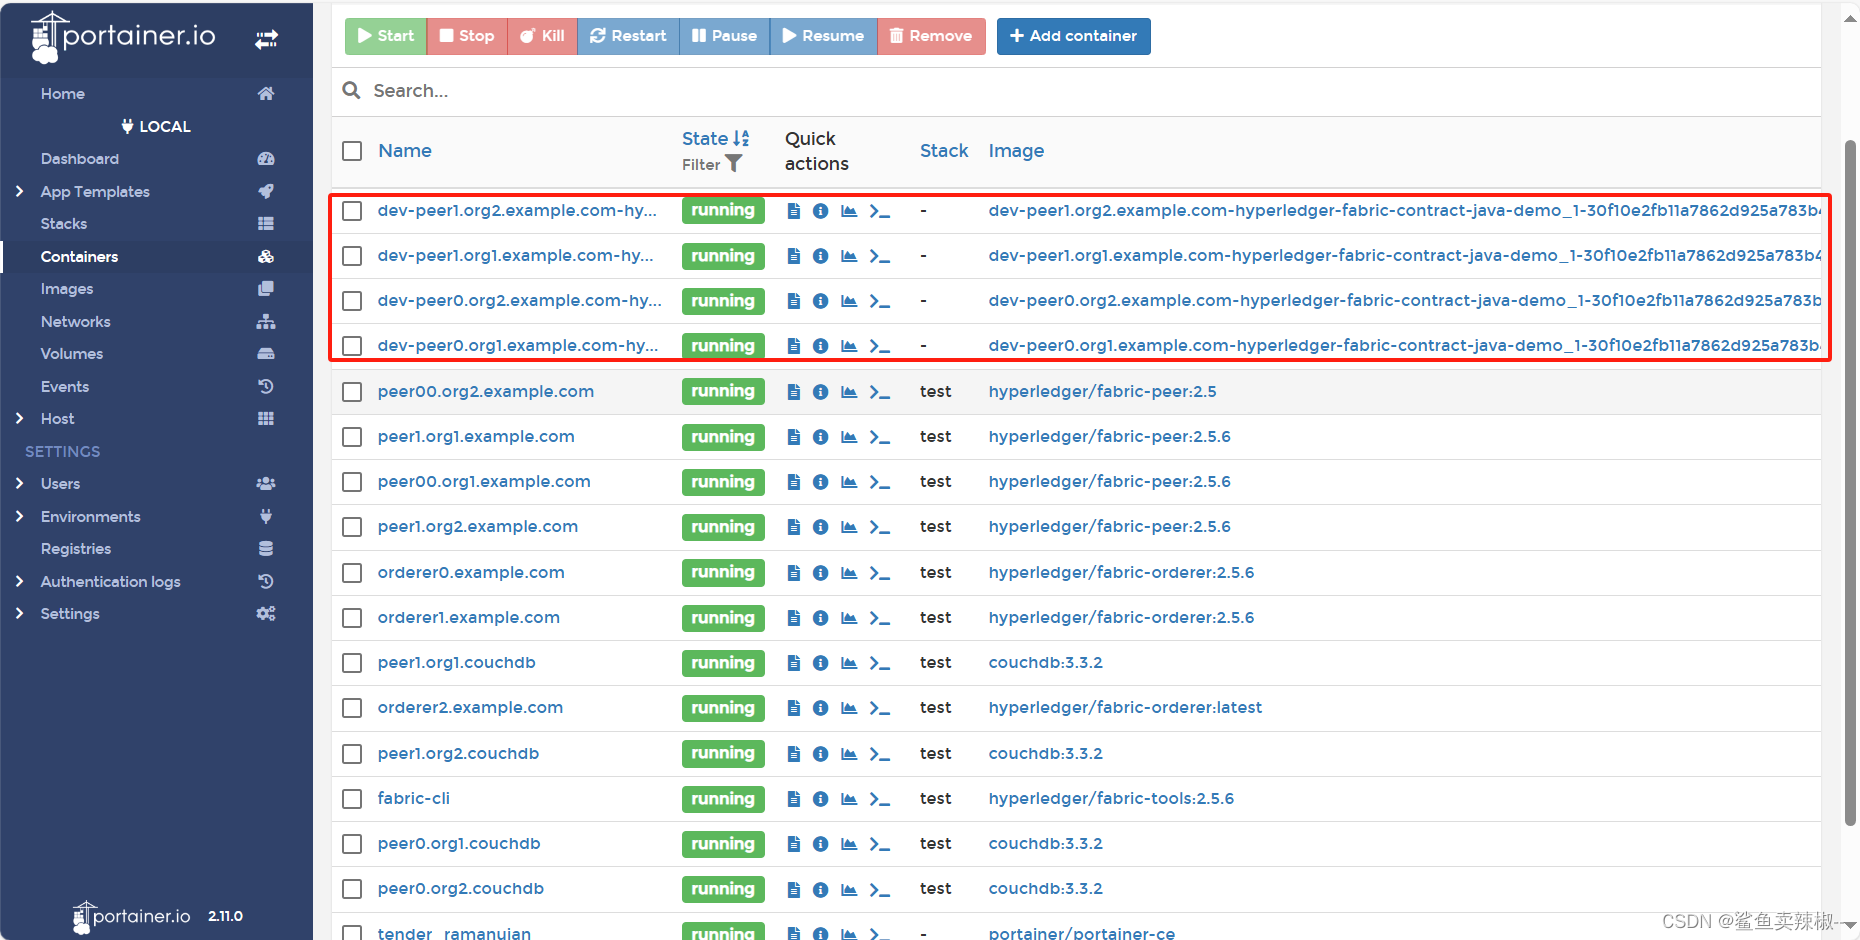Click the Volumes drive icon
This screenshot has width=1860, height=940.
click(x=266, y=354)
